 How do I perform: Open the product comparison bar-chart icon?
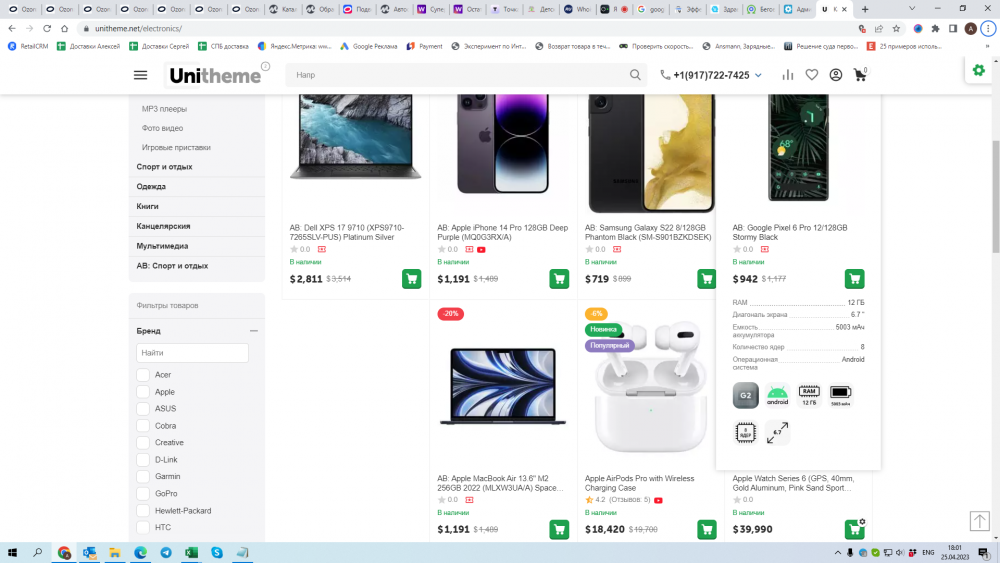pos(788,75)
